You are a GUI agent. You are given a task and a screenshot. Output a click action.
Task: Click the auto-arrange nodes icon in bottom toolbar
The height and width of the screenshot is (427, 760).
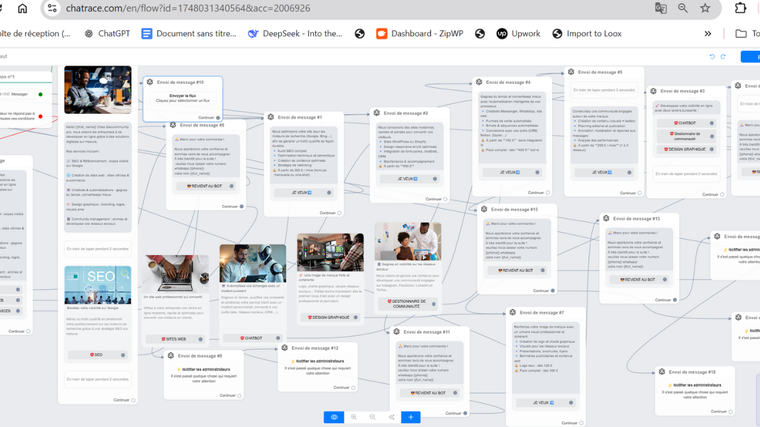click(391, 417)
